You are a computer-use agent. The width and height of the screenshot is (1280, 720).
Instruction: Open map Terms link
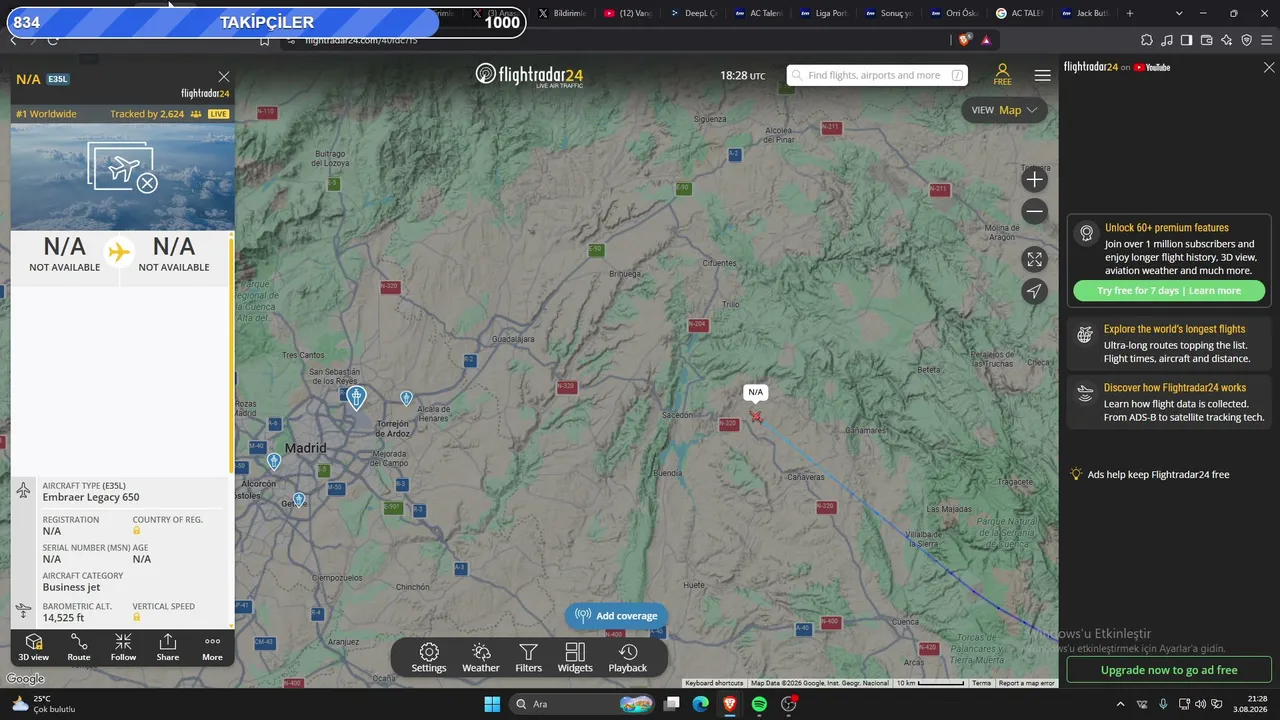point(982,683)
